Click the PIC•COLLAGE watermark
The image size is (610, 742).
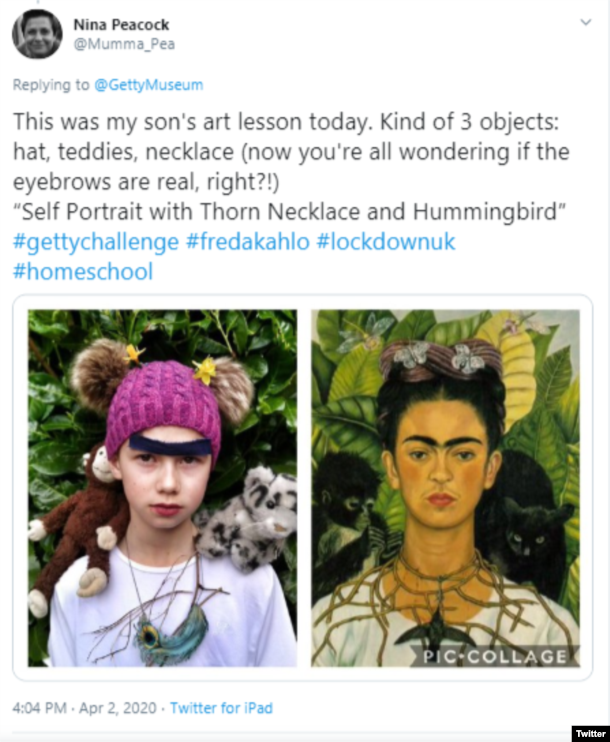[495, 656]
